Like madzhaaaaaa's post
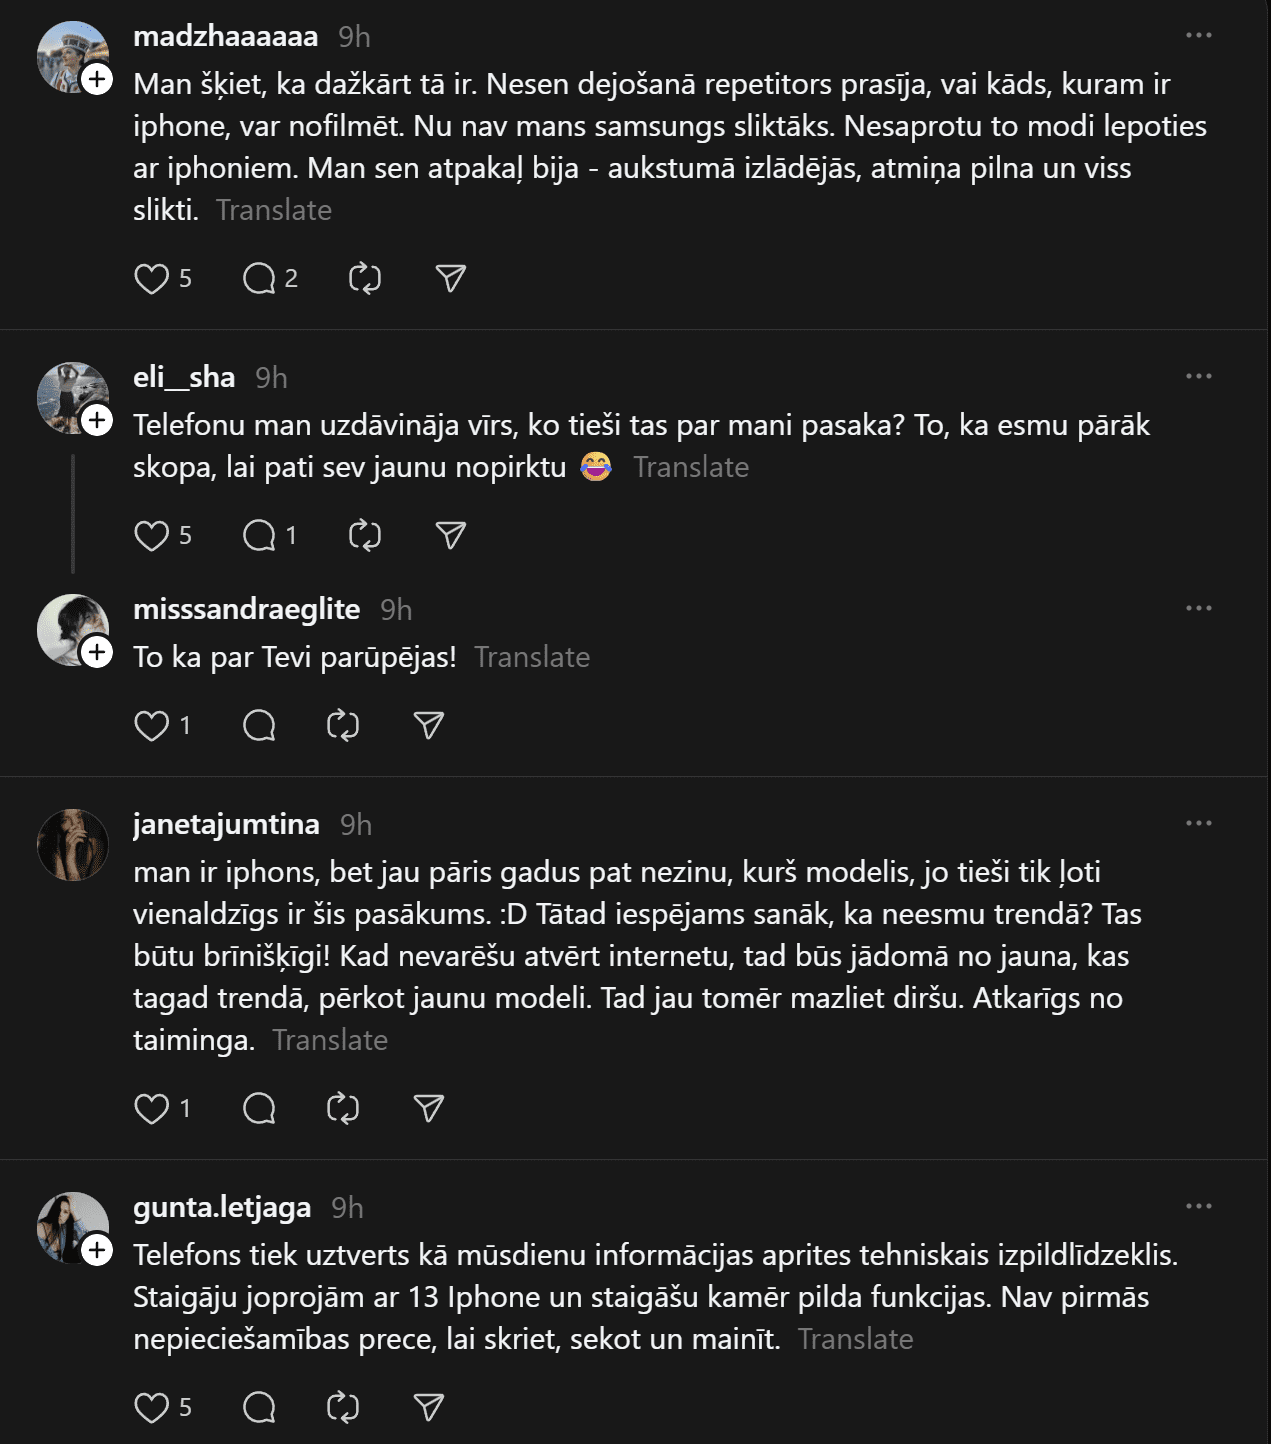This screenshot has width=1271, height=1444. [x=151, y=279]
